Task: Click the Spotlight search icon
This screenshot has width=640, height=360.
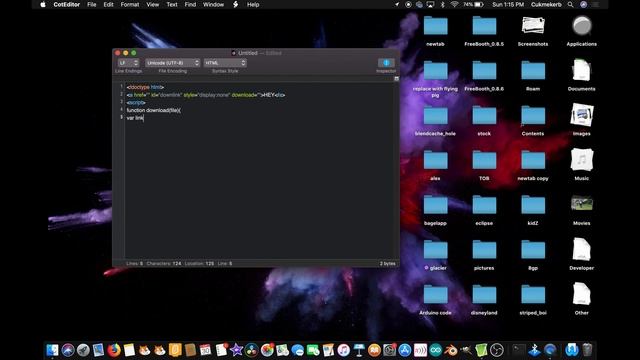Action: tap(570, 4)
